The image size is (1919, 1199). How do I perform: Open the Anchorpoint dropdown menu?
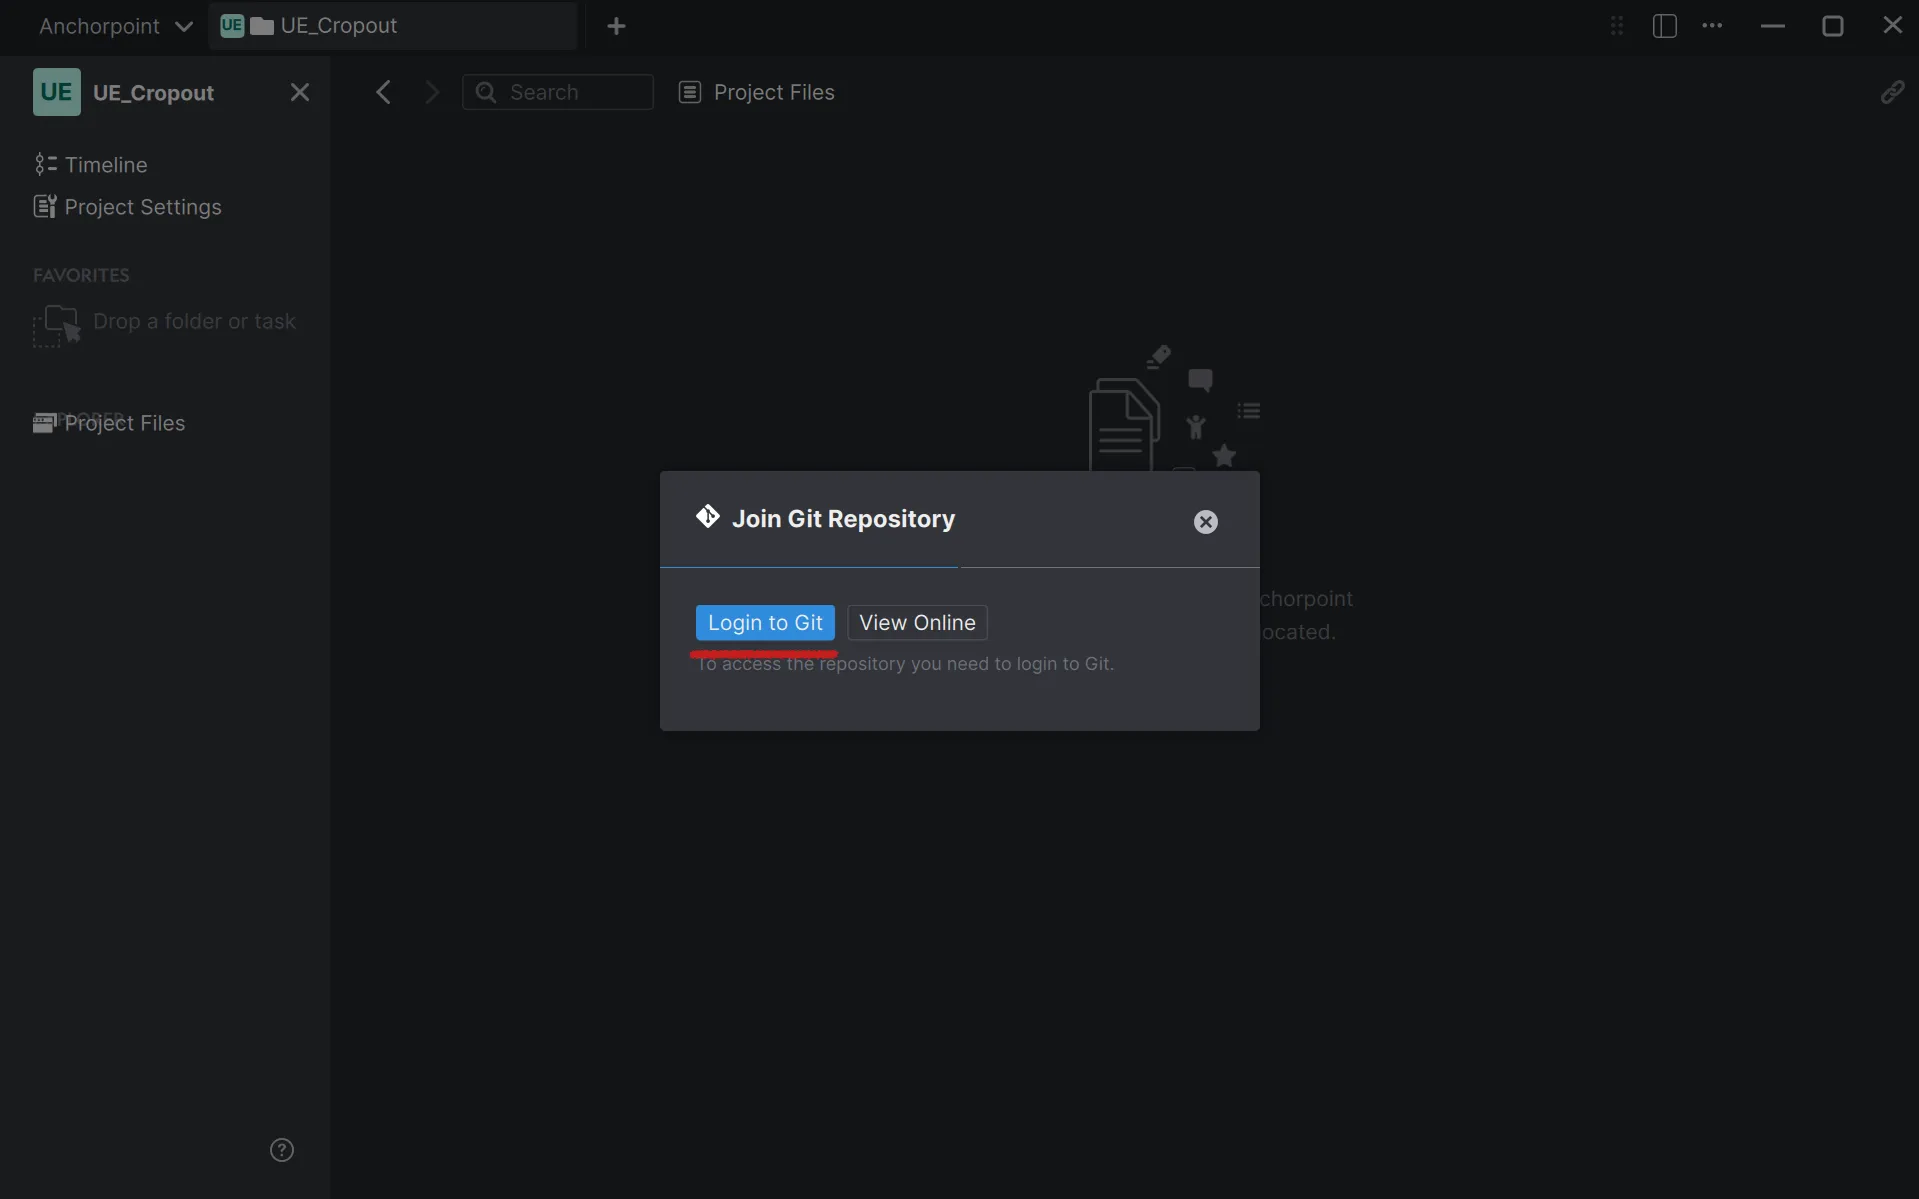point(115,26)
